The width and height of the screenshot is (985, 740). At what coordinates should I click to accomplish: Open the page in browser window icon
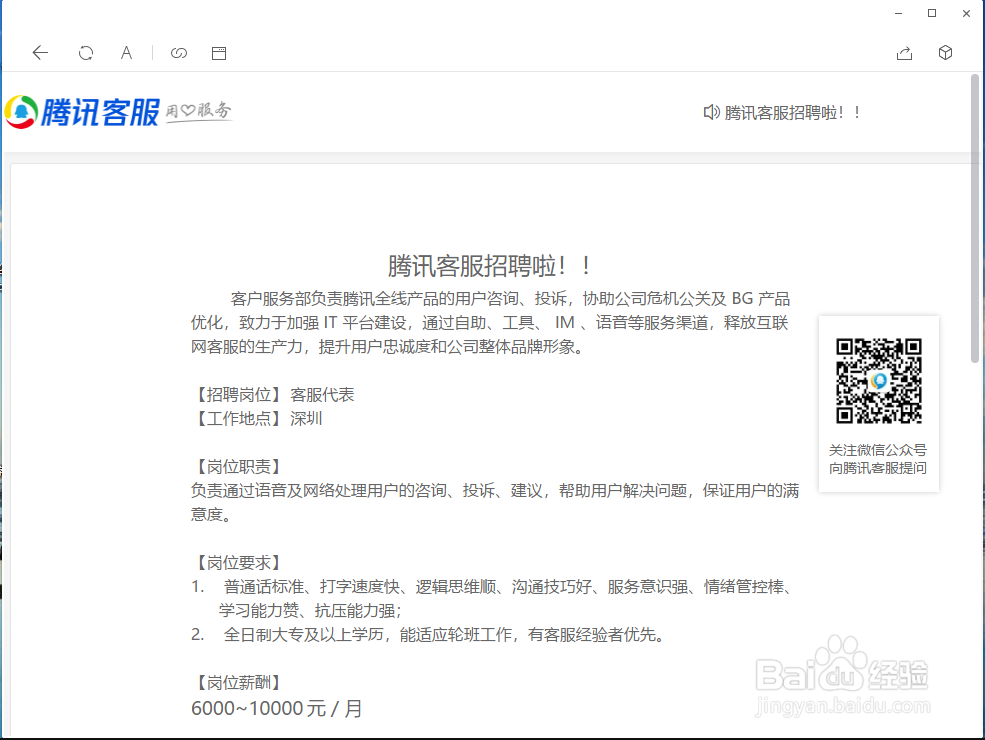click(x=219, y=53)
